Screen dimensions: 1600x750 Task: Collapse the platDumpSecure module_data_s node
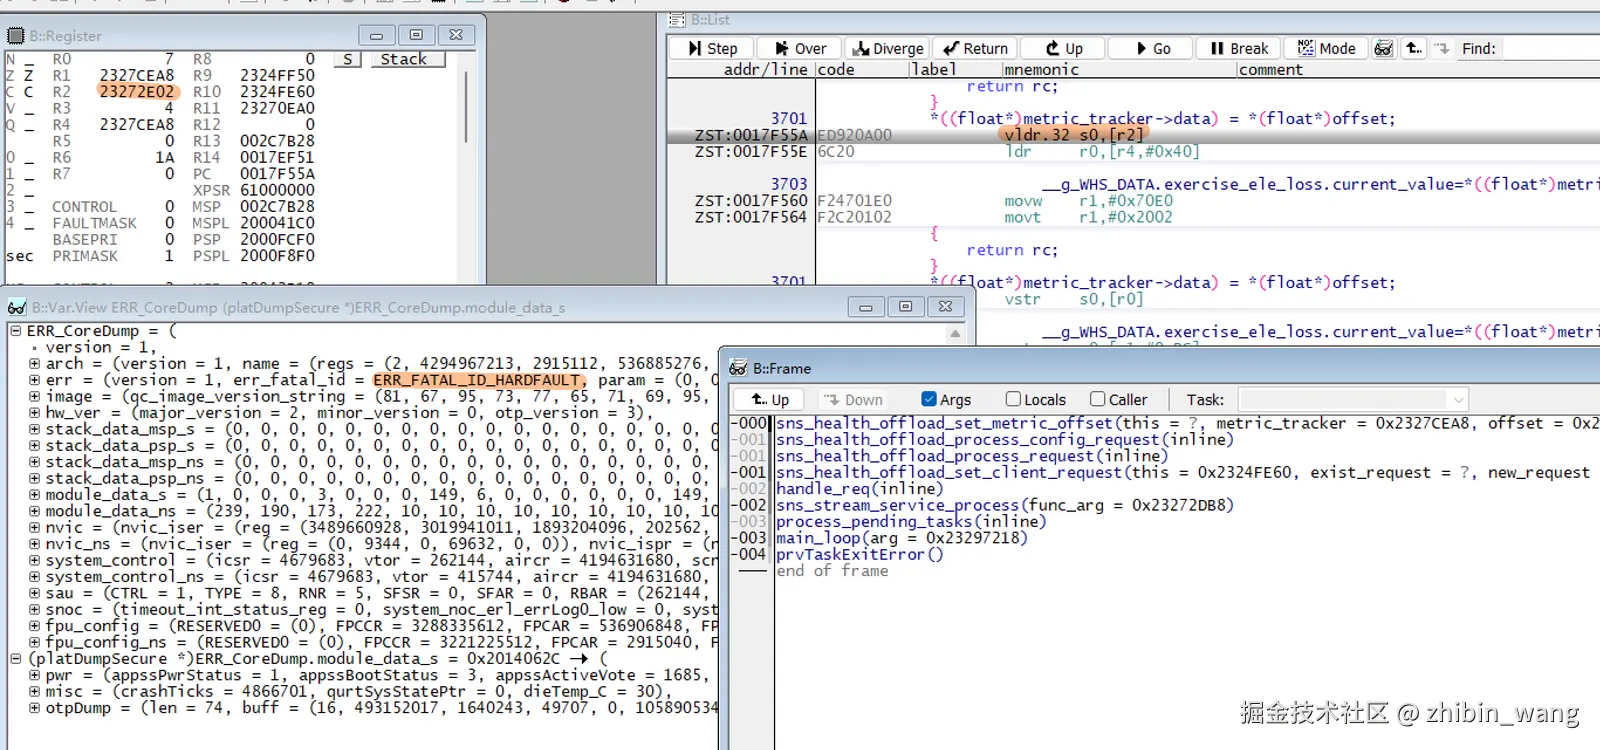point(15,658)
